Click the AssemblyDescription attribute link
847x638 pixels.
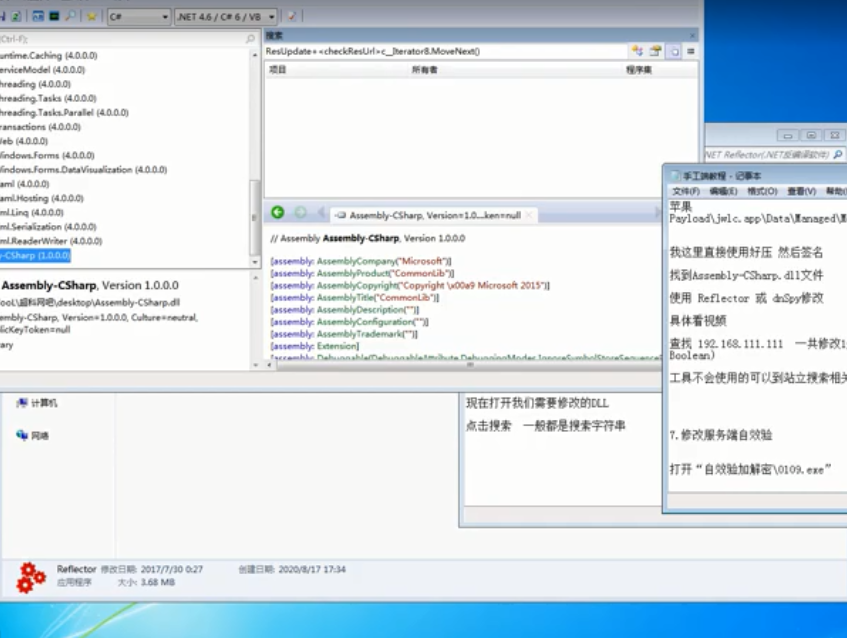[360, 310]
